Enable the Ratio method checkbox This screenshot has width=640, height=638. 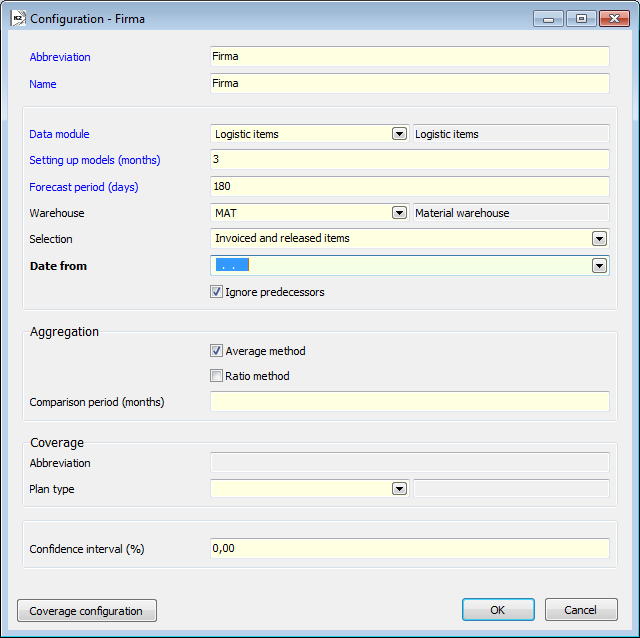[216, 376]
